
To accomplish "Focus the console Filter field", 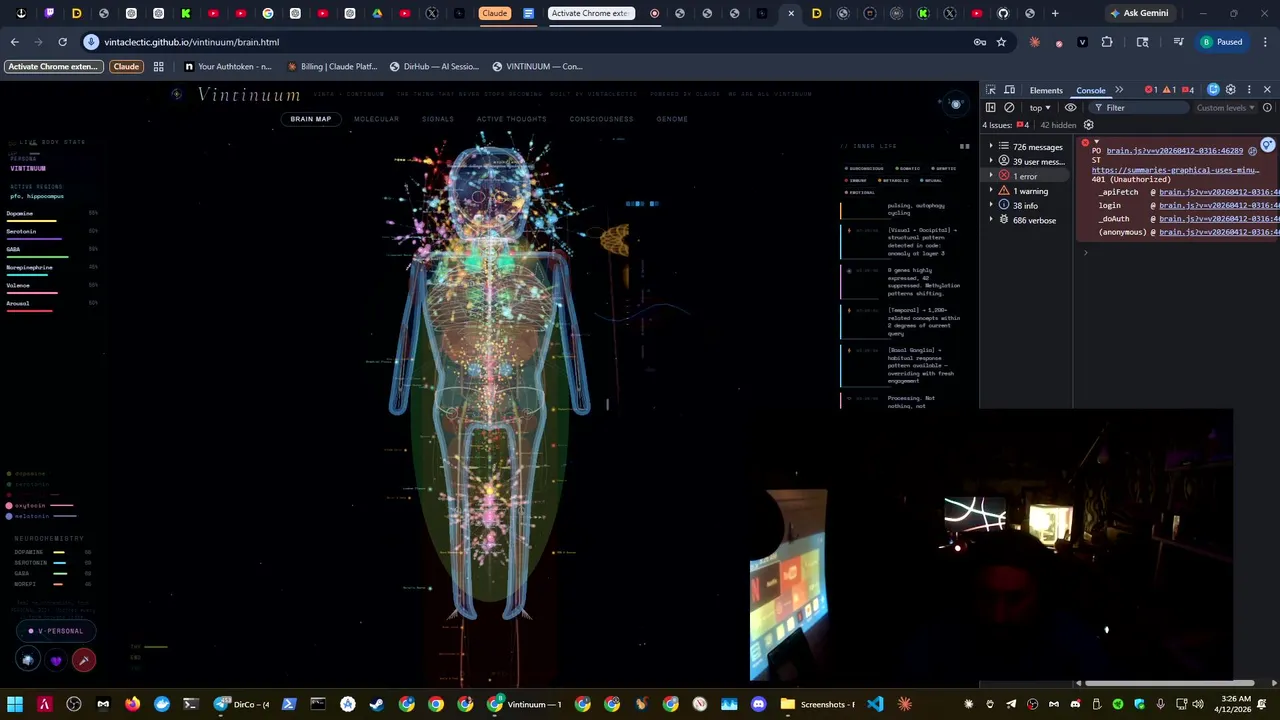I will (x=1138, y=108).
